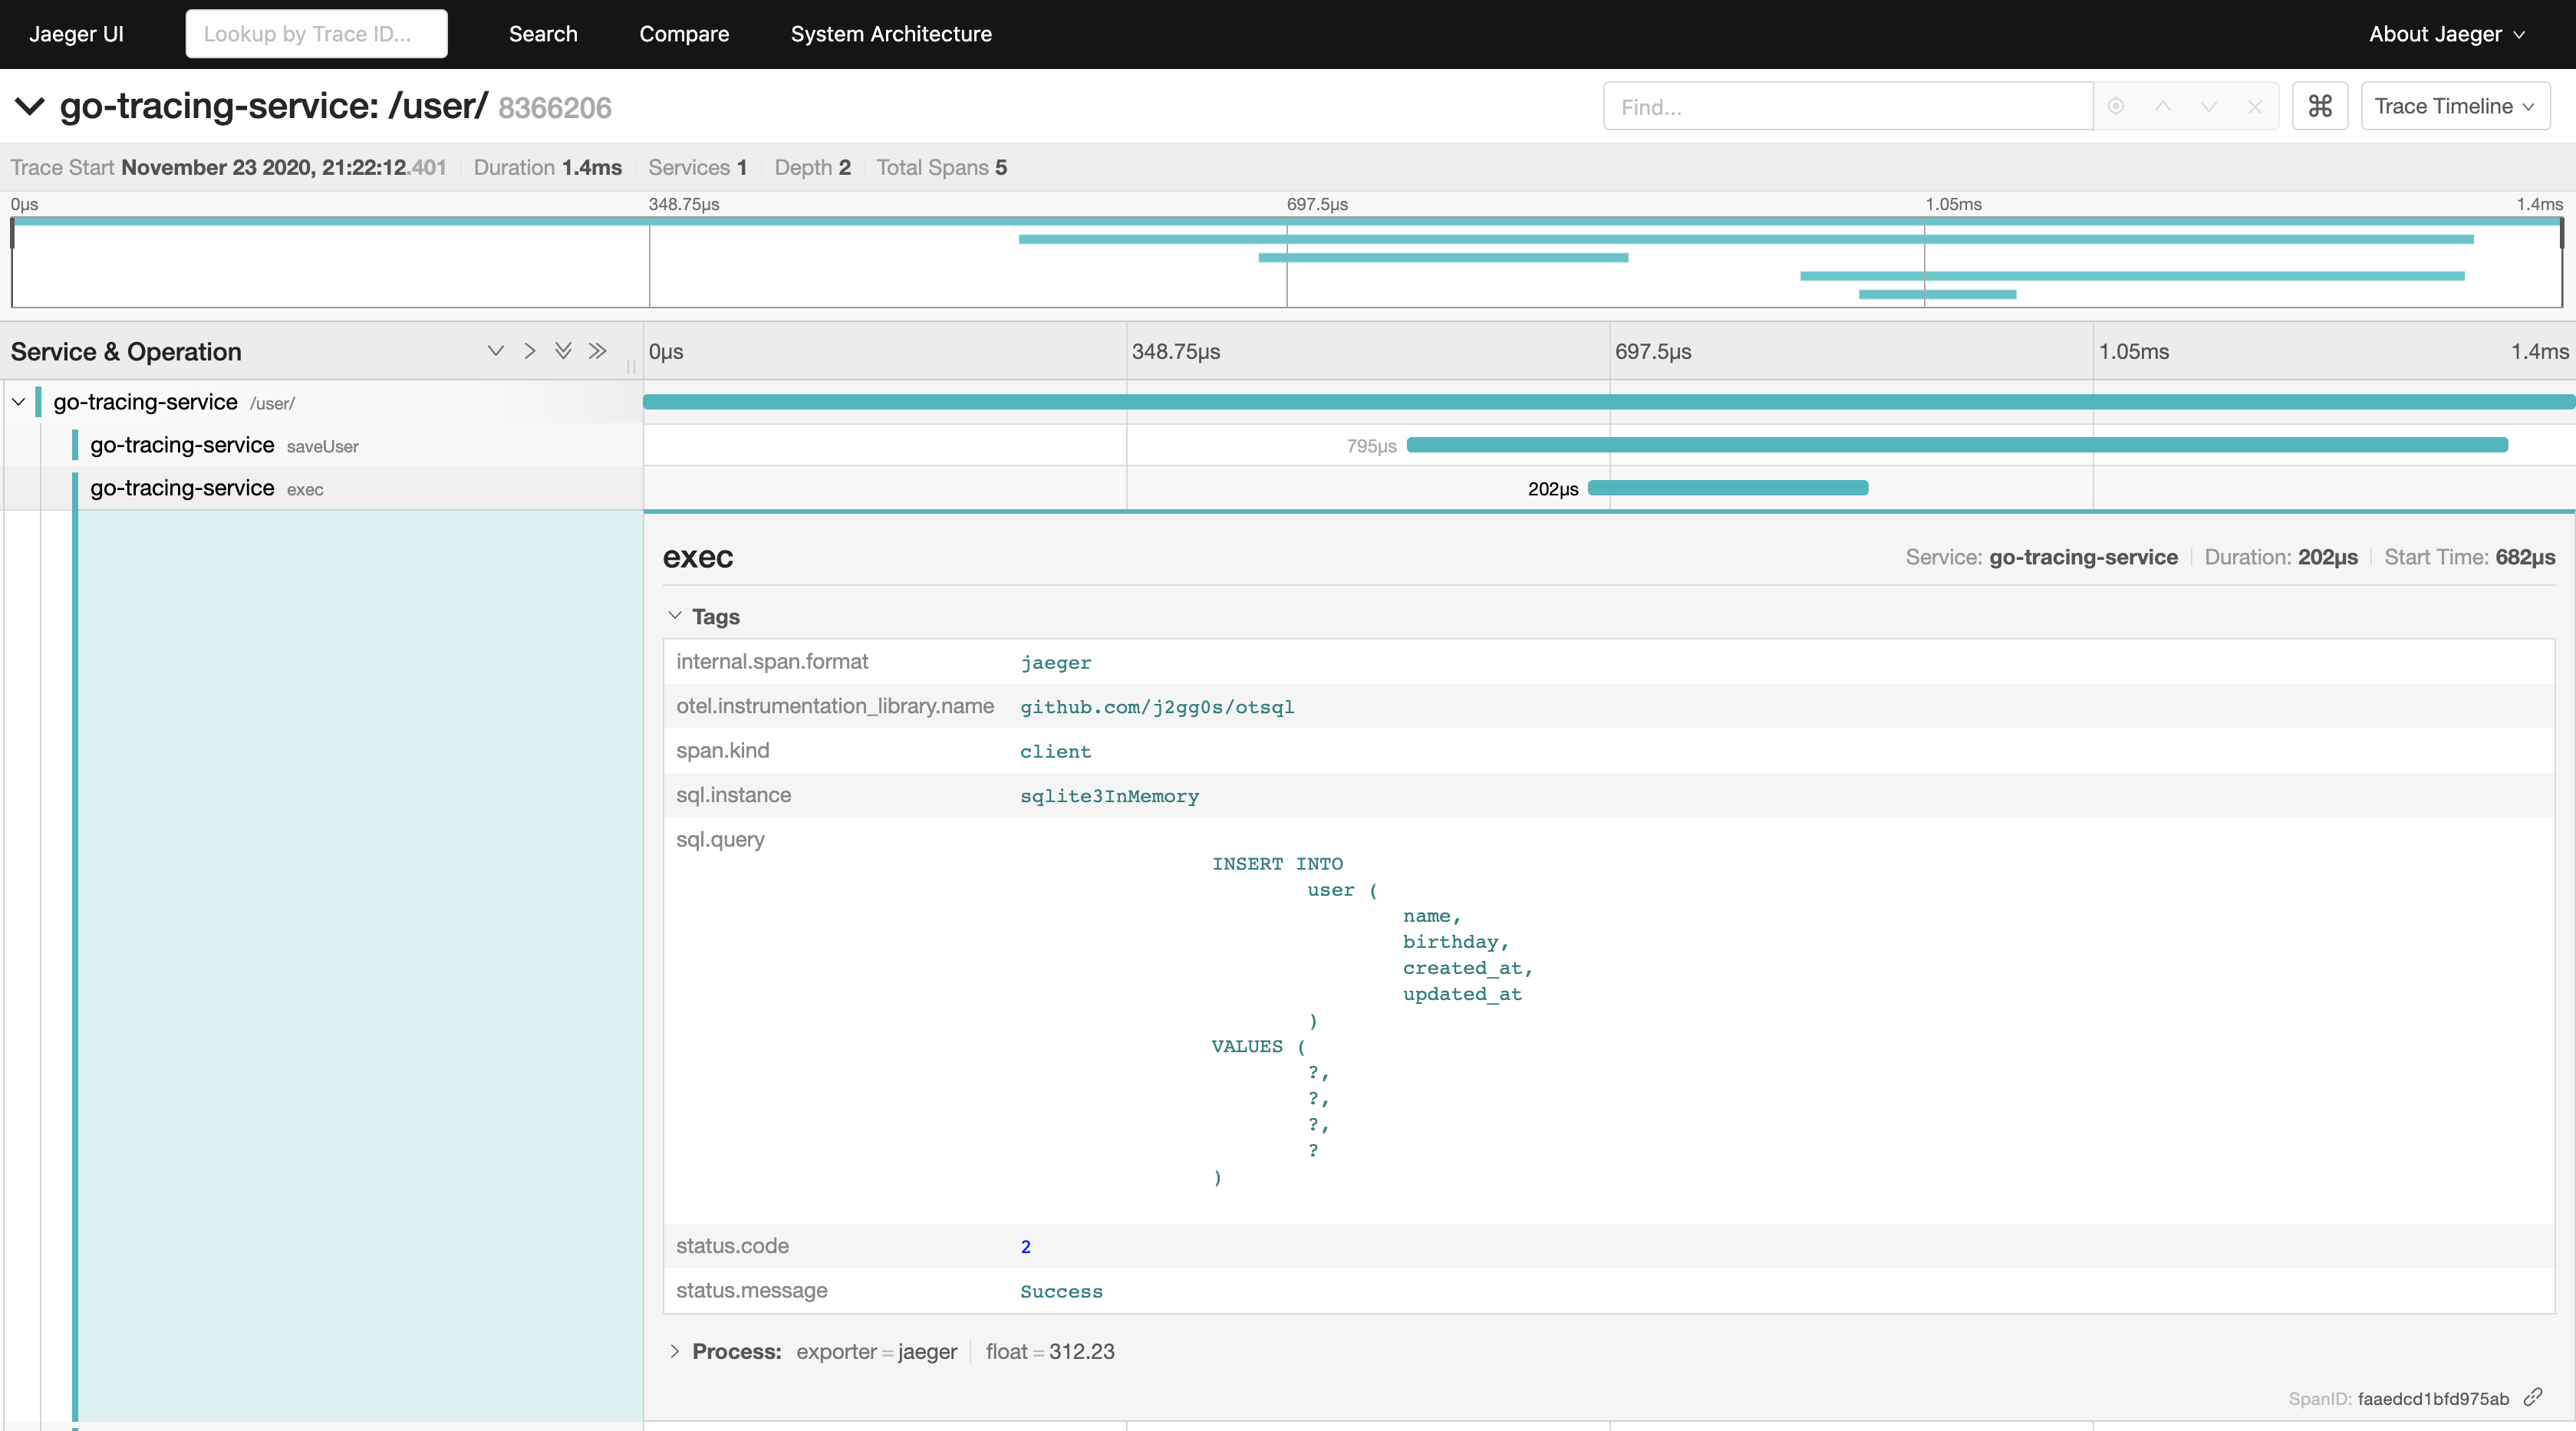Select the Search menu item
Screen dimensions: 2576x1431
pos(541,31)
